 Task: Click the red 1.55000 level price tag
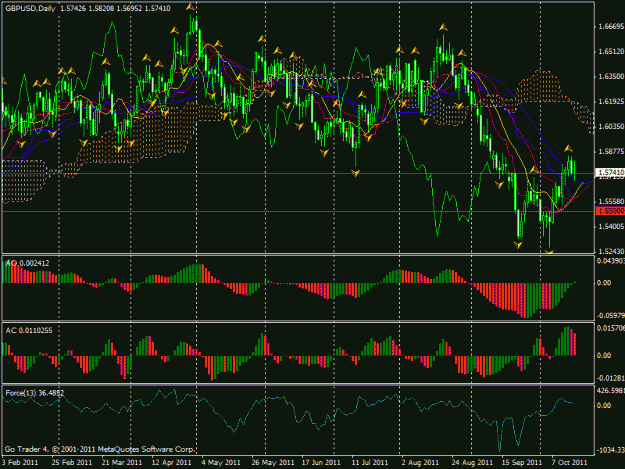tap(610, 211)
